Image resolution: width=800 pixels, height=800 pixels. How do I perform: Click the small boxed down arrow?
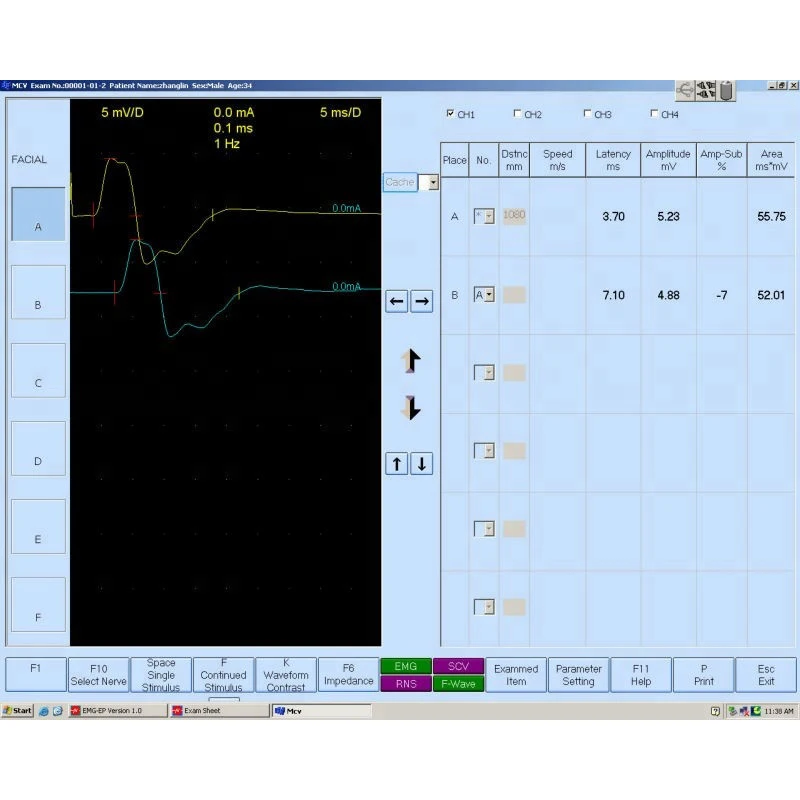pos(421,464)
